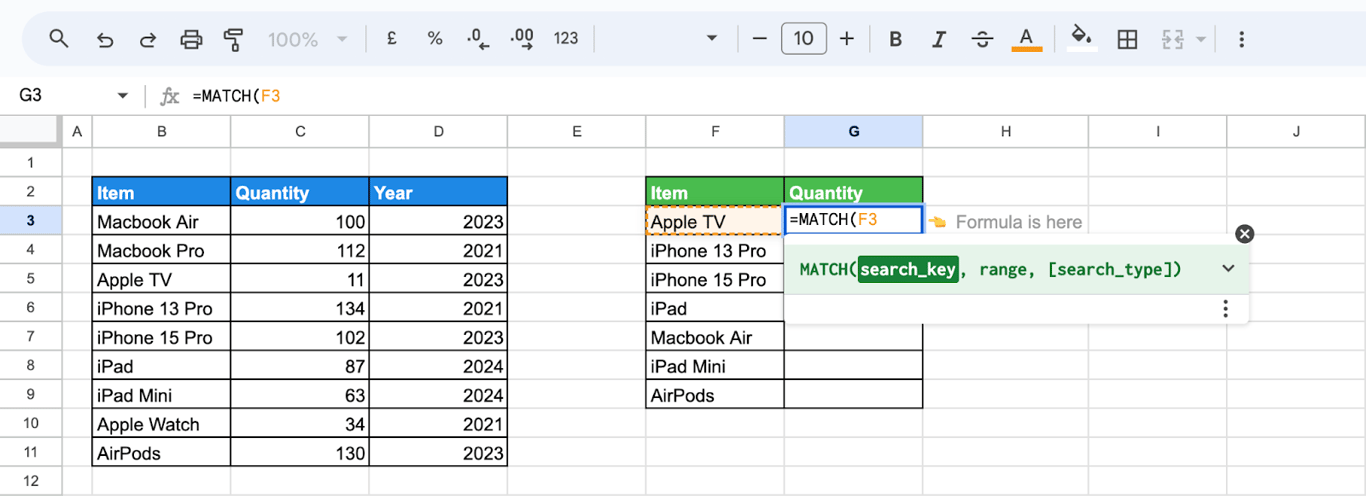Print the spreadsheet
This screenshot has height=496, width=1366.
click(x=191, y=39)
